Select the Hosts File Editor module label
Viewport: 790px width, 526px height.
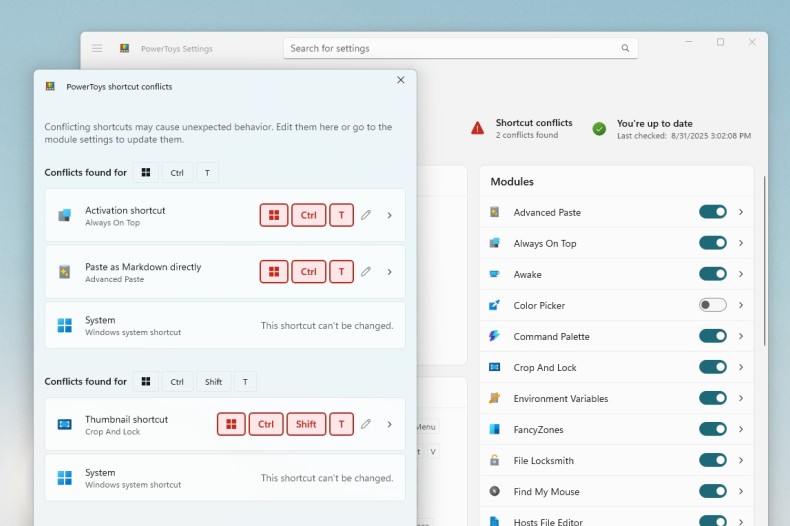(x=548, y=522)
